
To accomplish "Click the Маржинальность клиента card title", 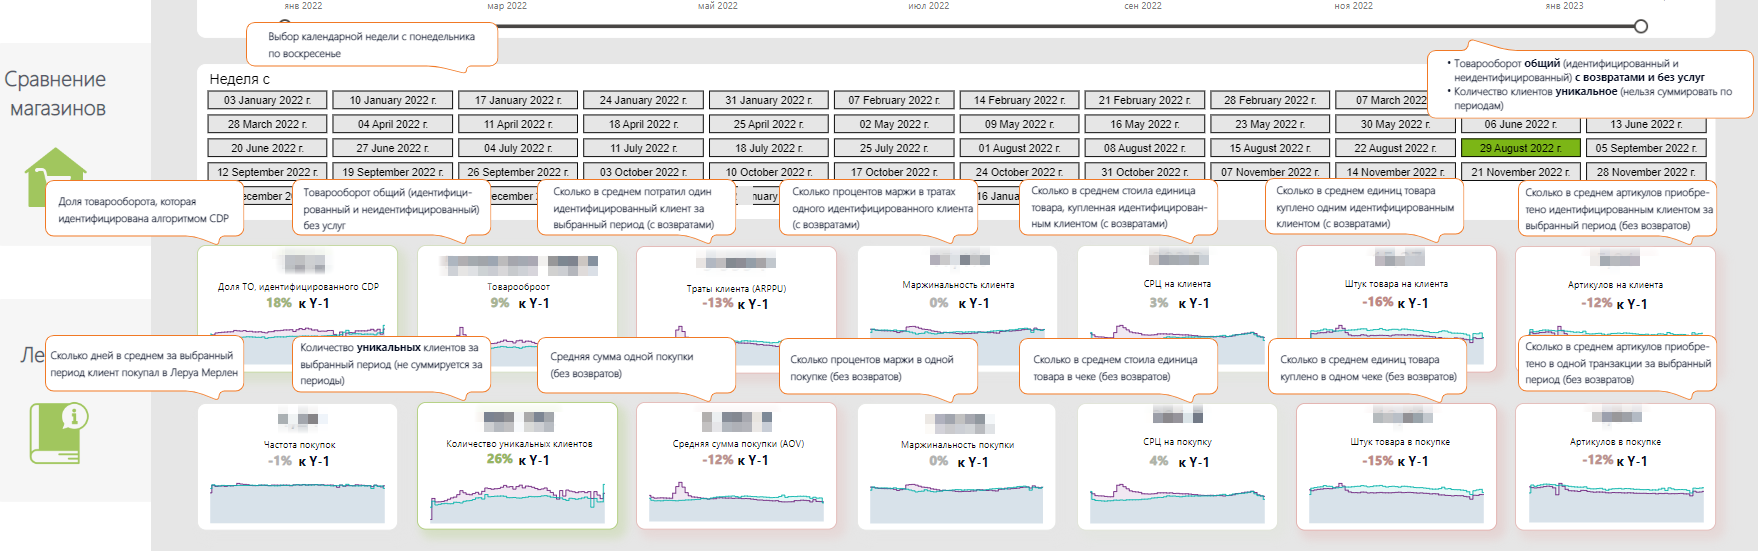I will tap(958, 285).
